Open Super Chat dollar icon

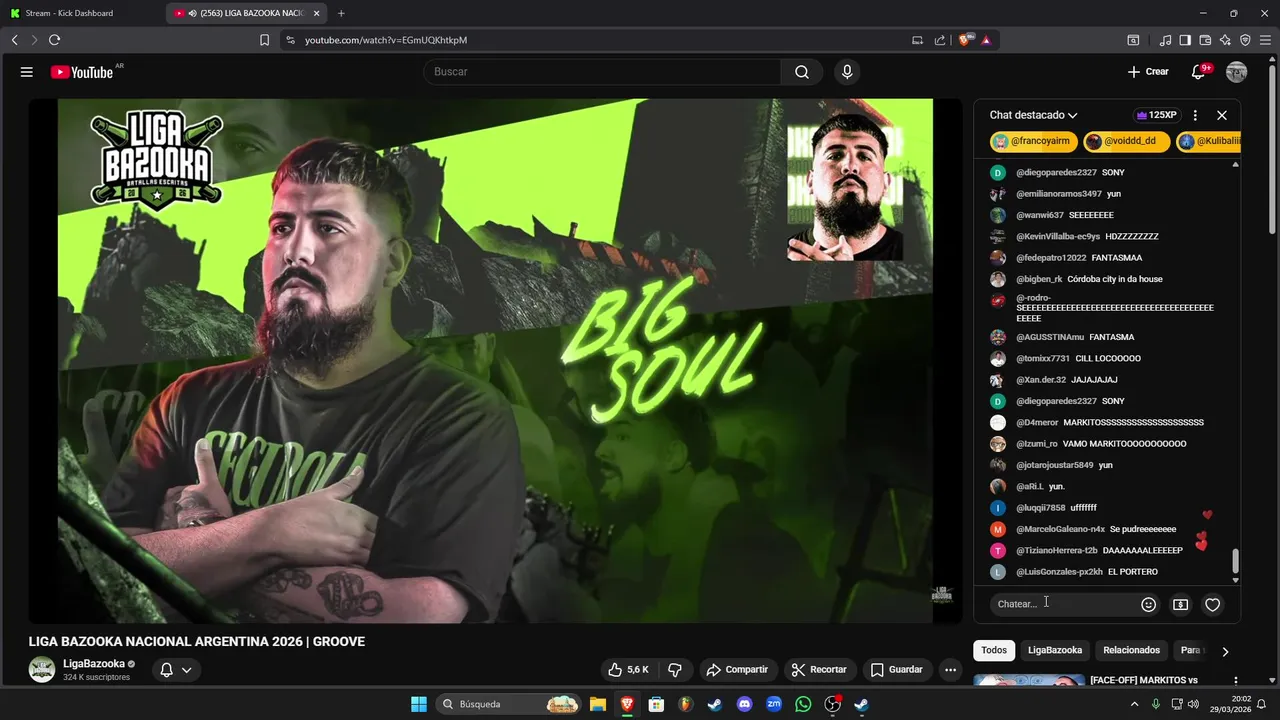[x=1181, y=604]
